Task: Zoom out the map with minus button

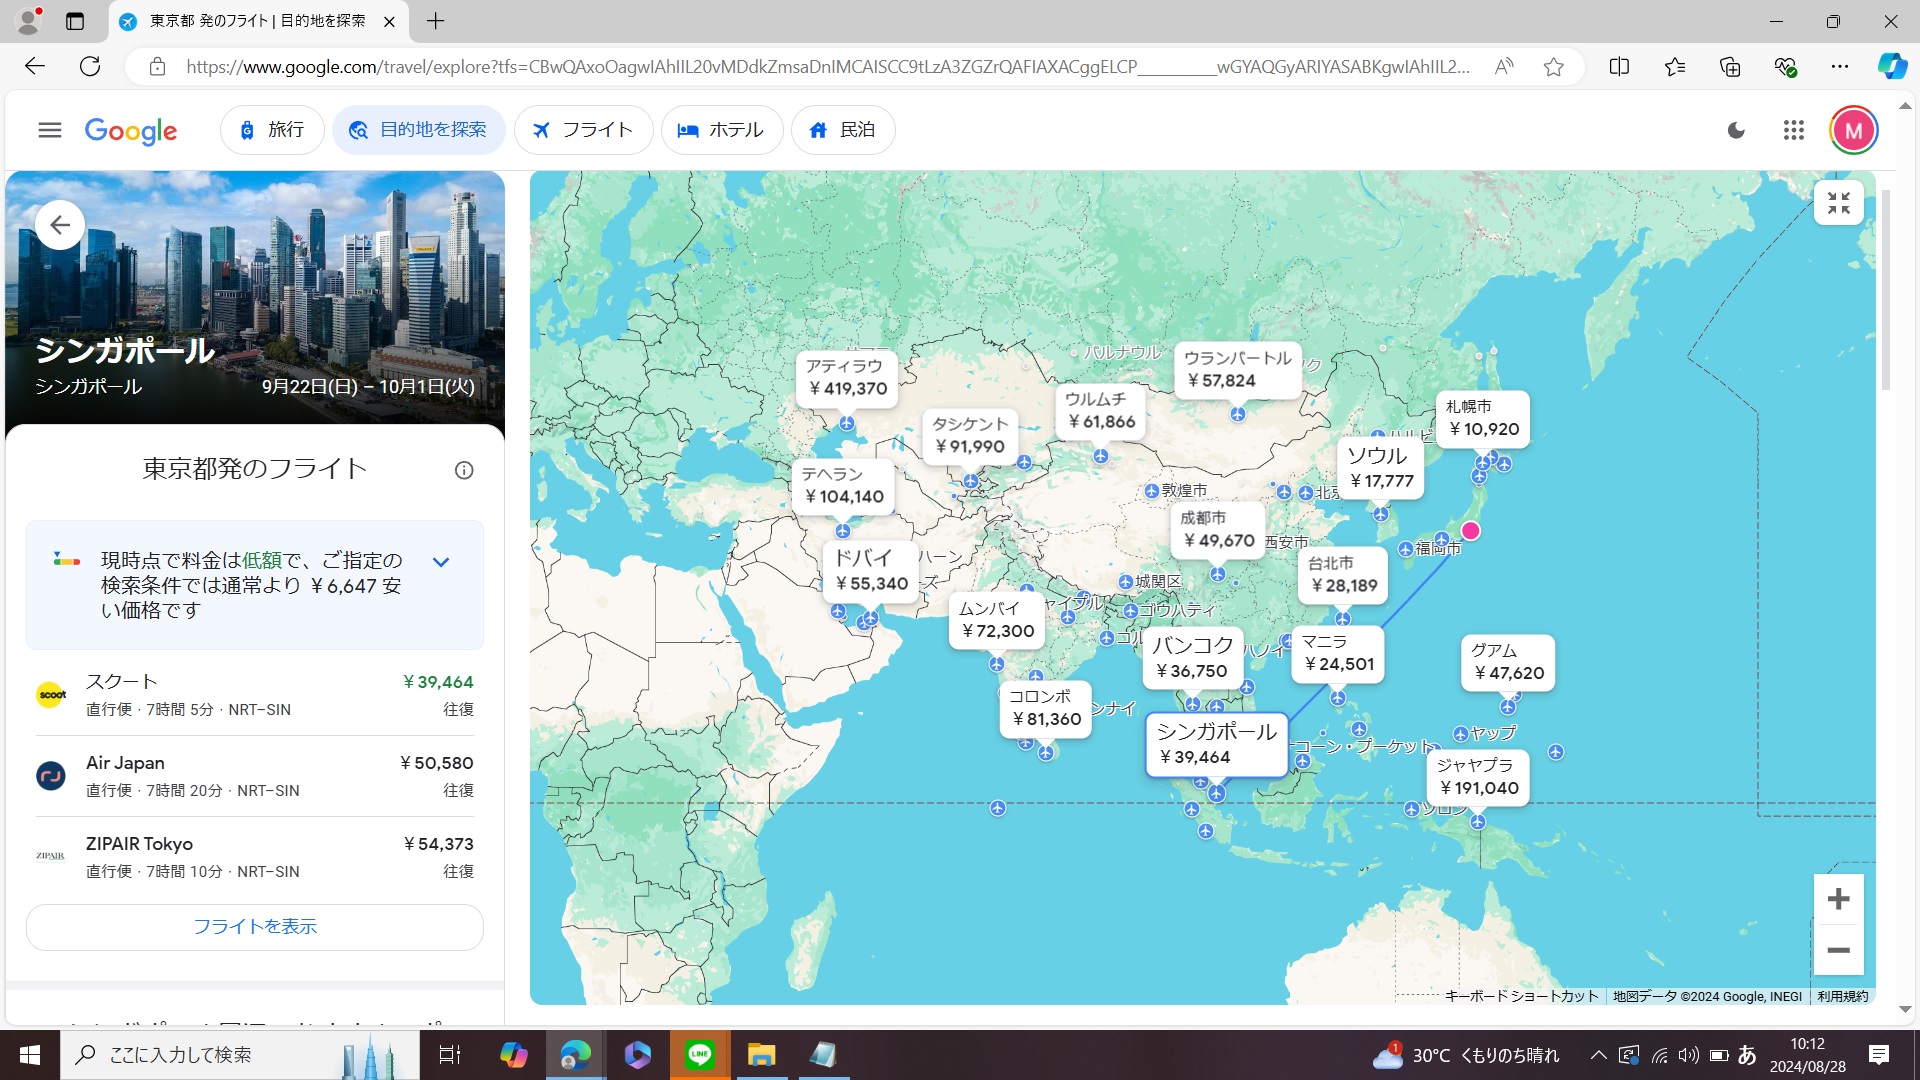Action: (x=1838, y=950)
